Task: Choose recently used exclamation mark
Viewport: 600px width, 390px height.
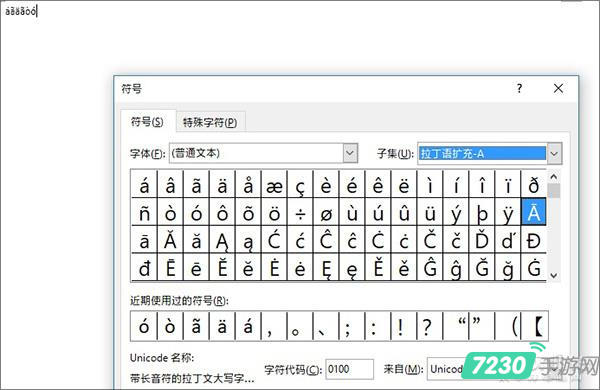Action: pos(404,326)
